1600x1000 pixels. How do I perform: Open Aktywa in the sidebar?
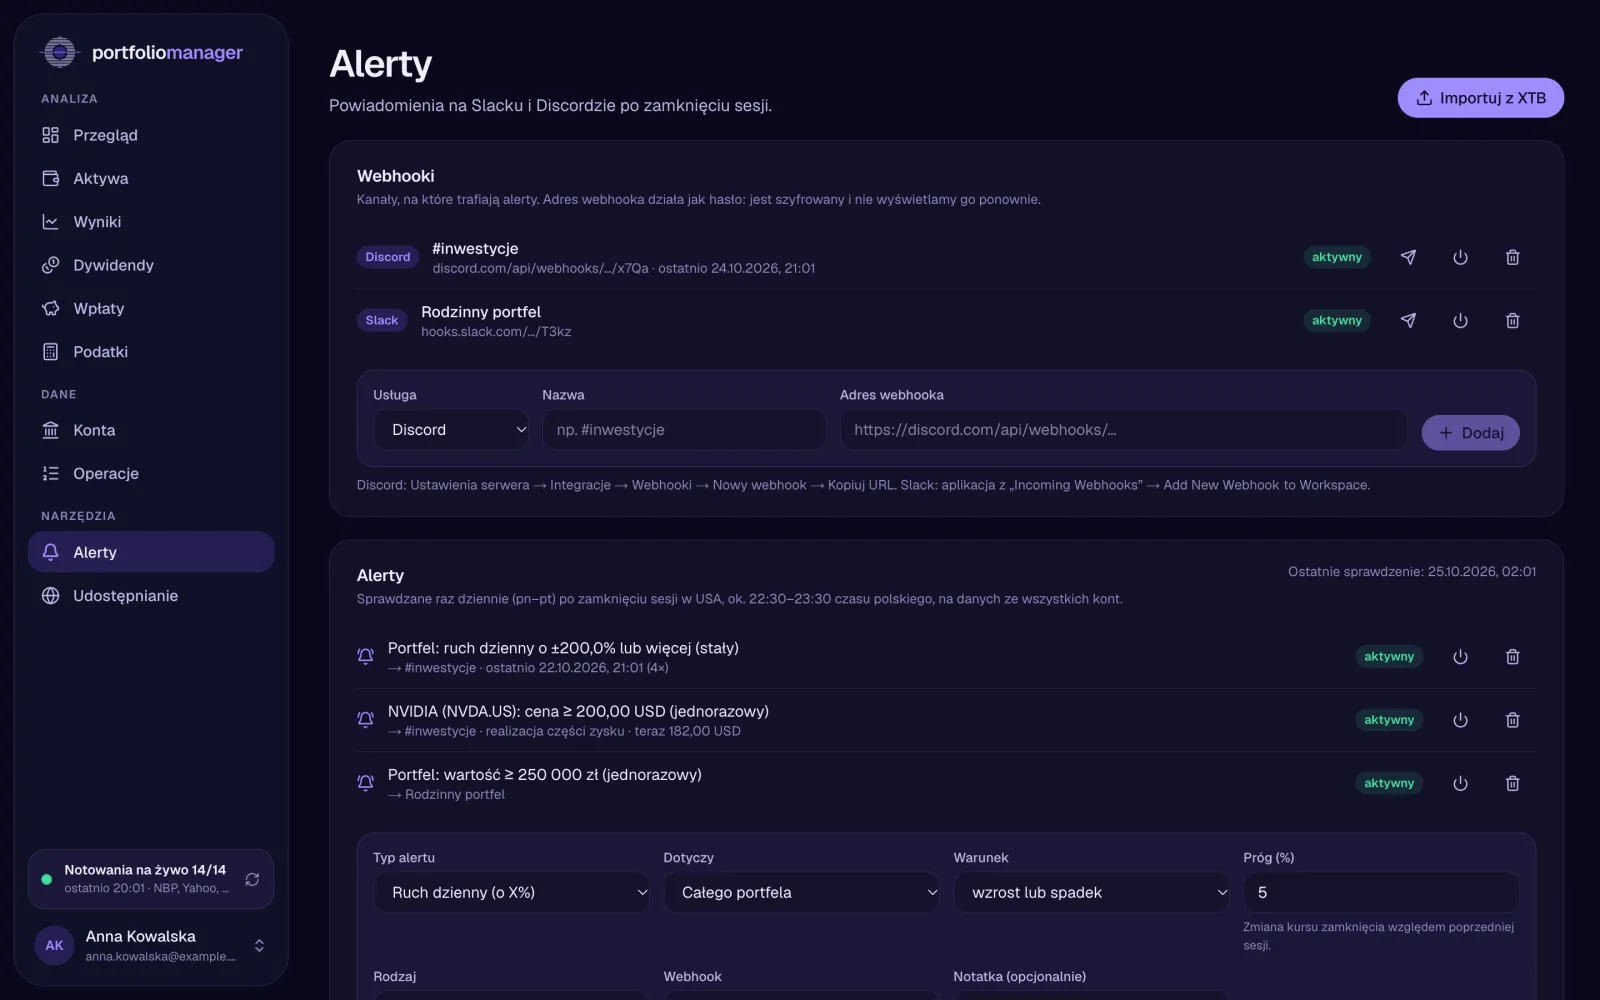coord(151,178)
